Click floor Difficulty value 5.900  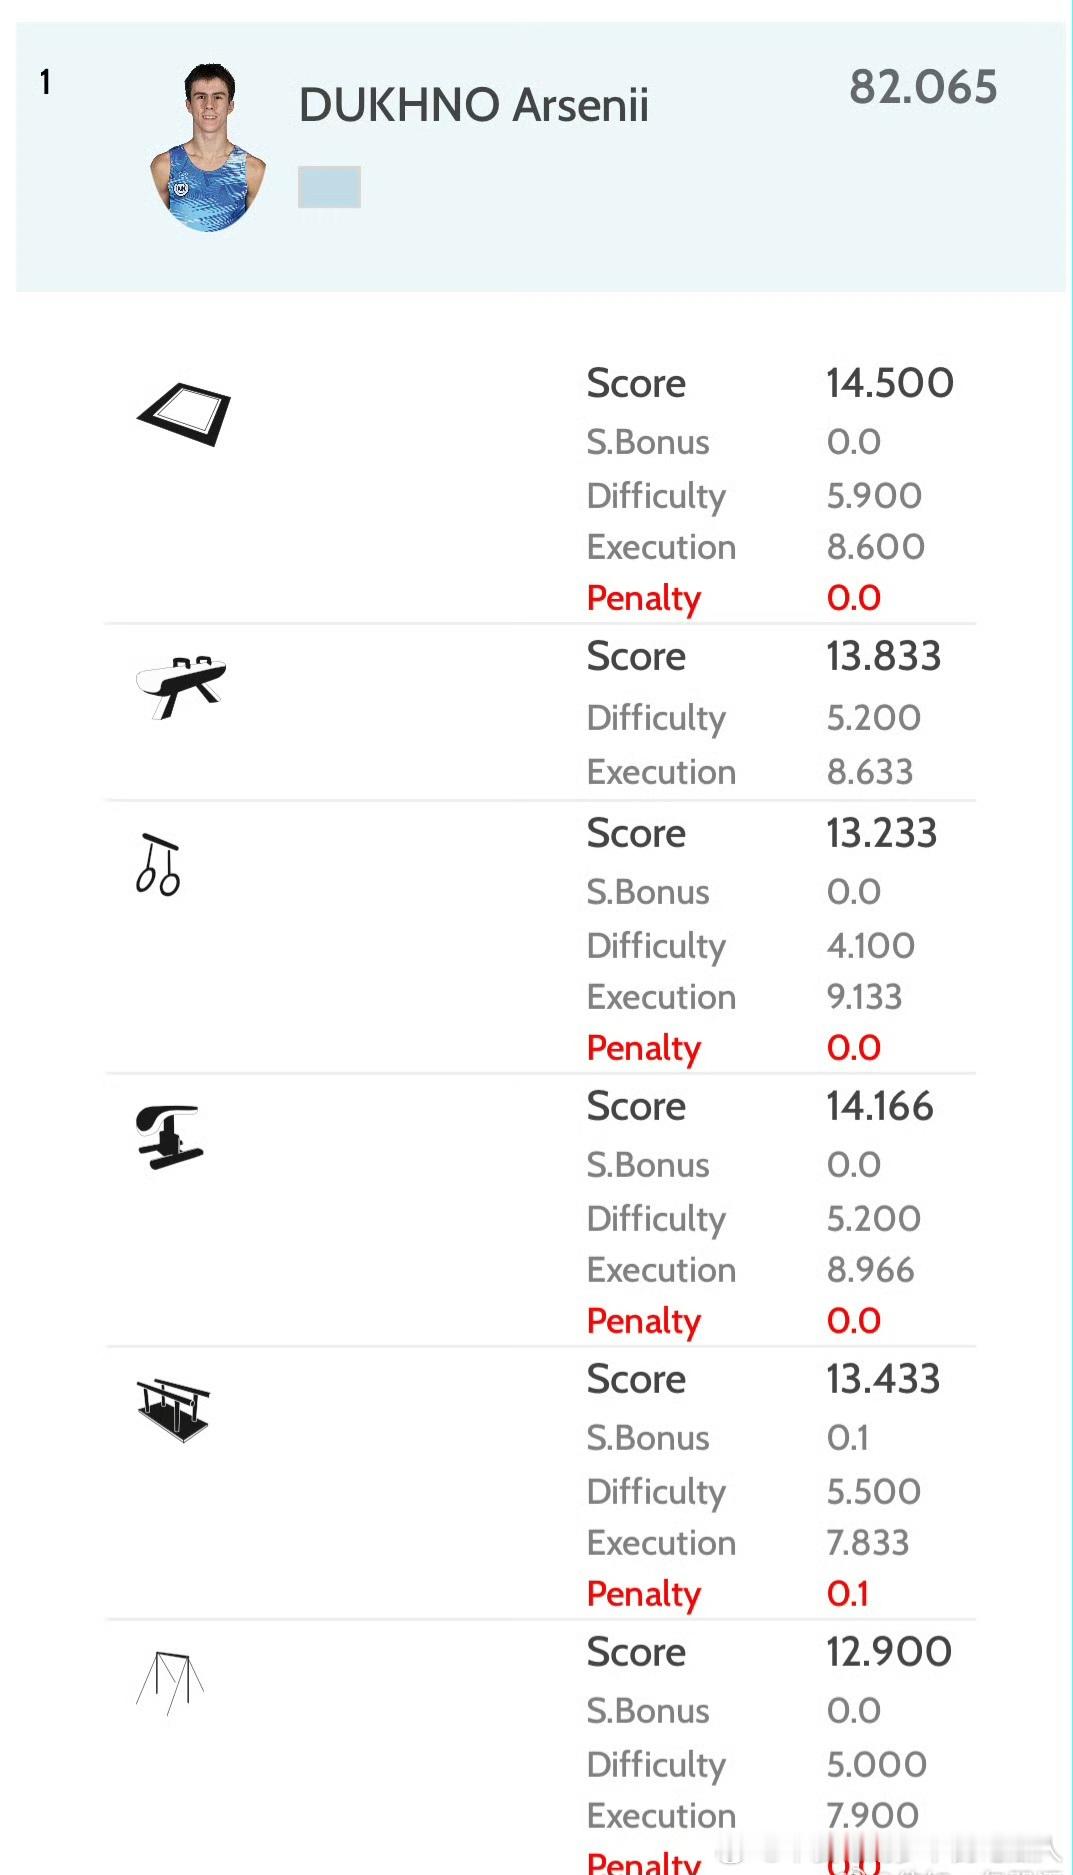[874, 496]
